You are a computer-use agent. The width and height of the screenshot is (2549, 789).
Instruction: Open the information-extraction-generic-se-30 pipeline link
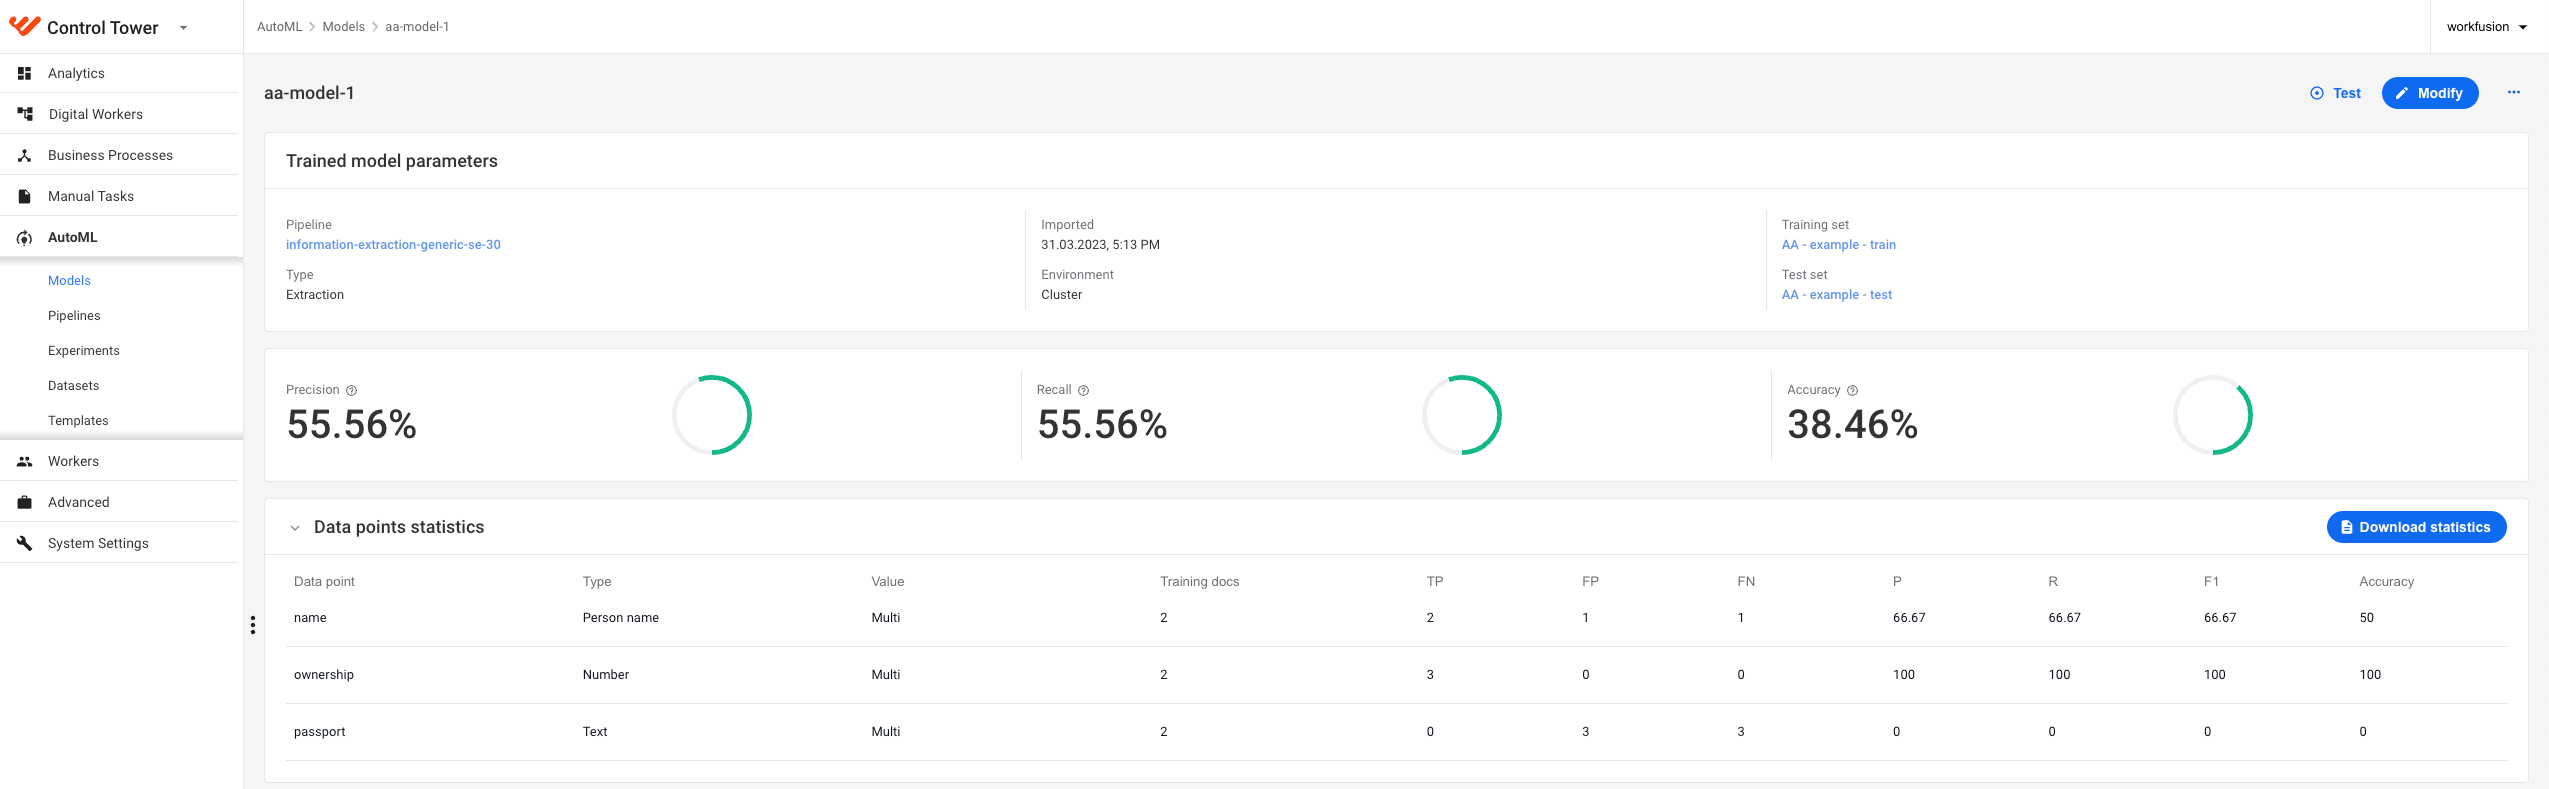pos(393,244)
